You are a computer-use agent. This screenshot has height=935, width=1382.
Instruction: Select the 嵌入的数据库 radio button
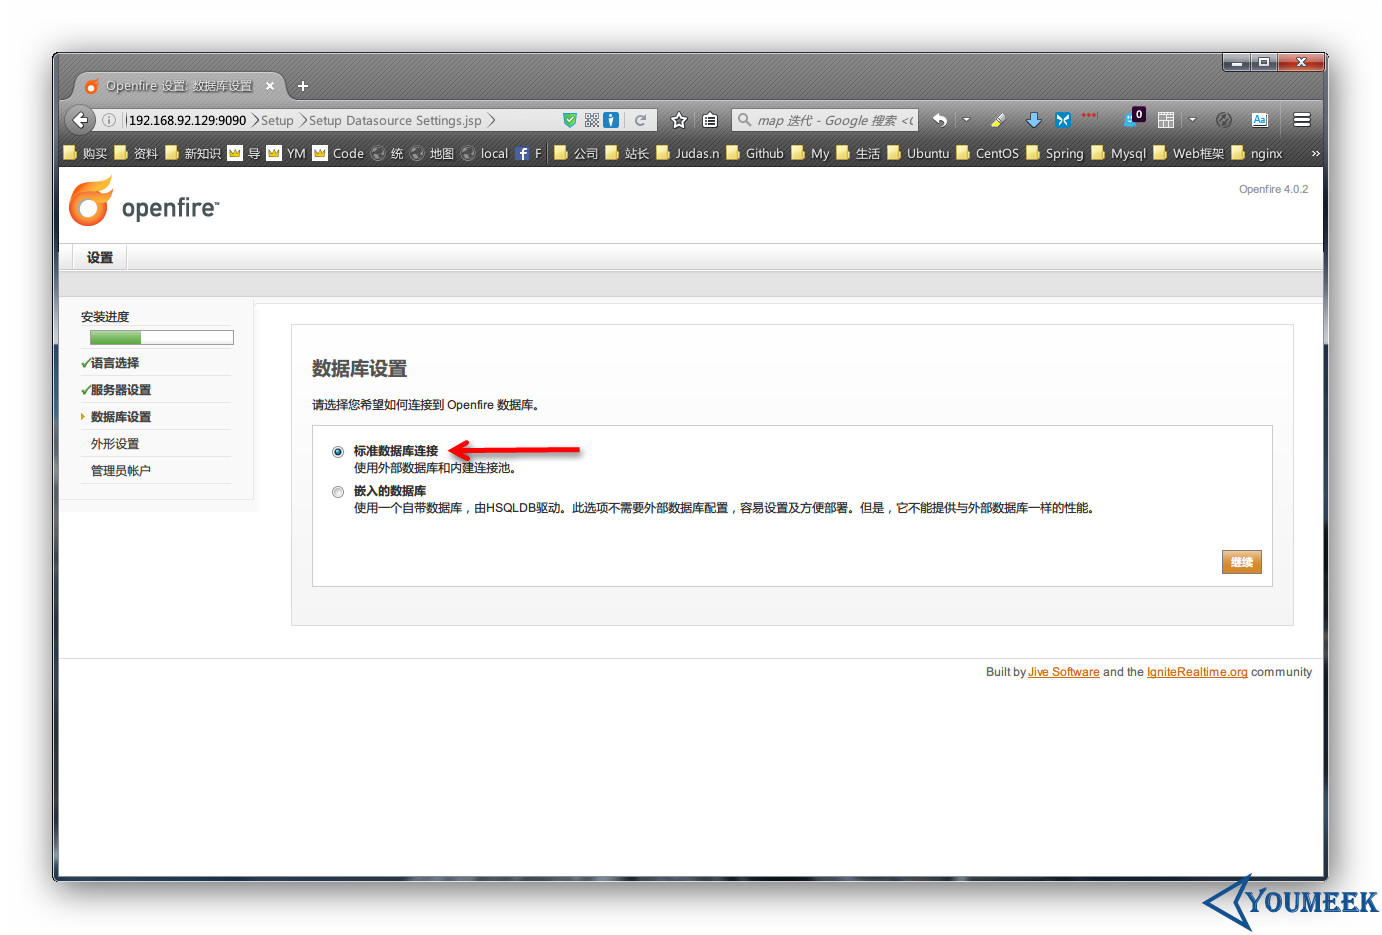[x=338, y=492]
